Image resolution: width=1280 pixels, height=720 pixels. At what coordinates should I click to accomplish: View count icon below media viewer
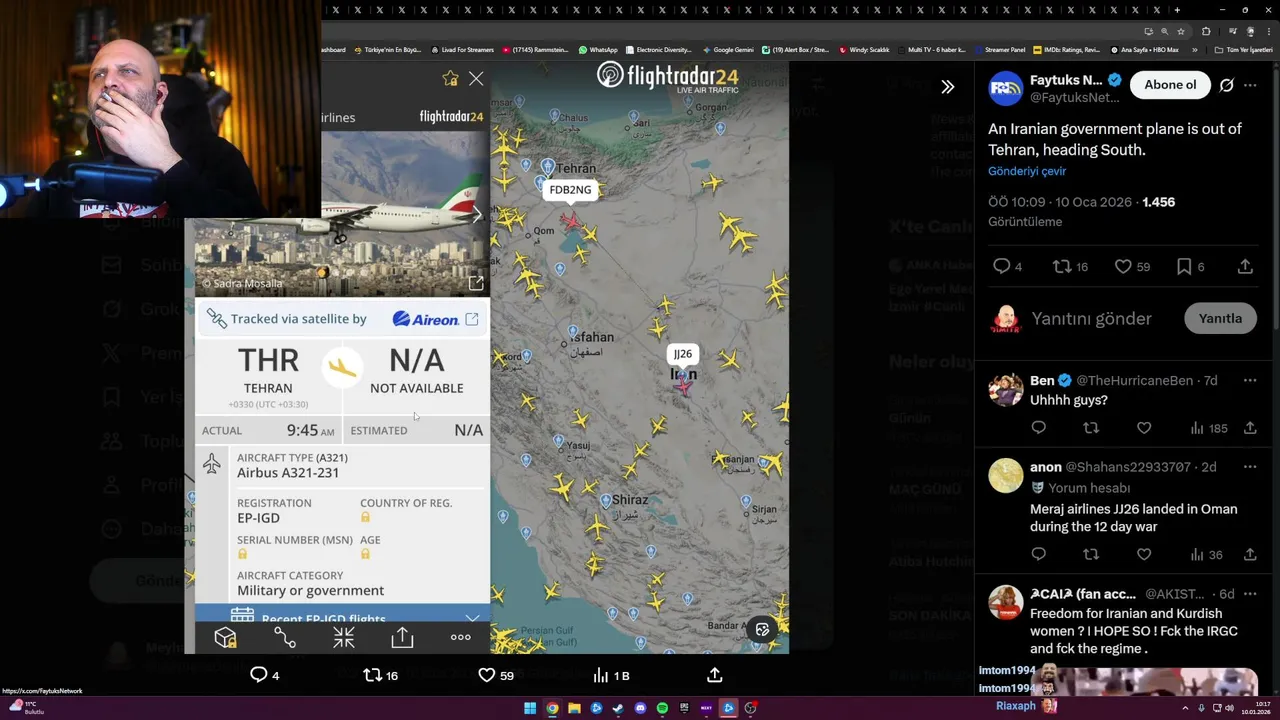[611, 675]
